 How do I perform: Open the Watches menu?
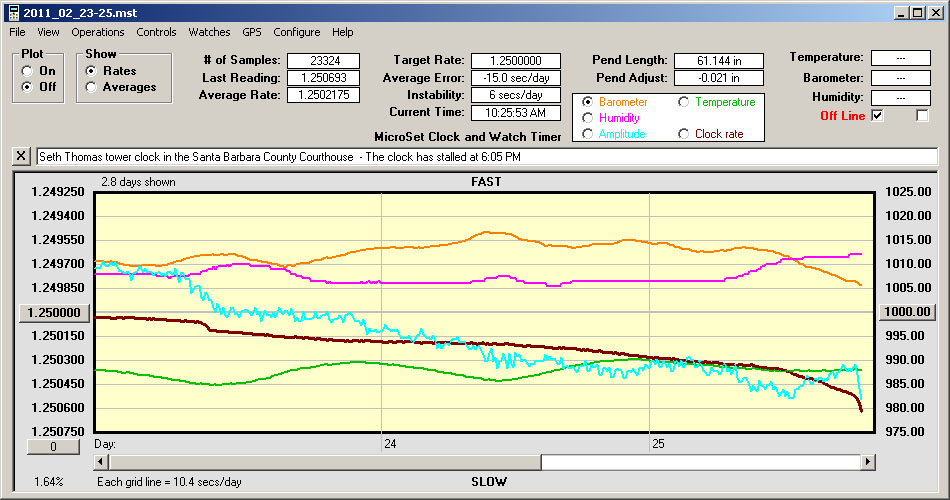209,32
